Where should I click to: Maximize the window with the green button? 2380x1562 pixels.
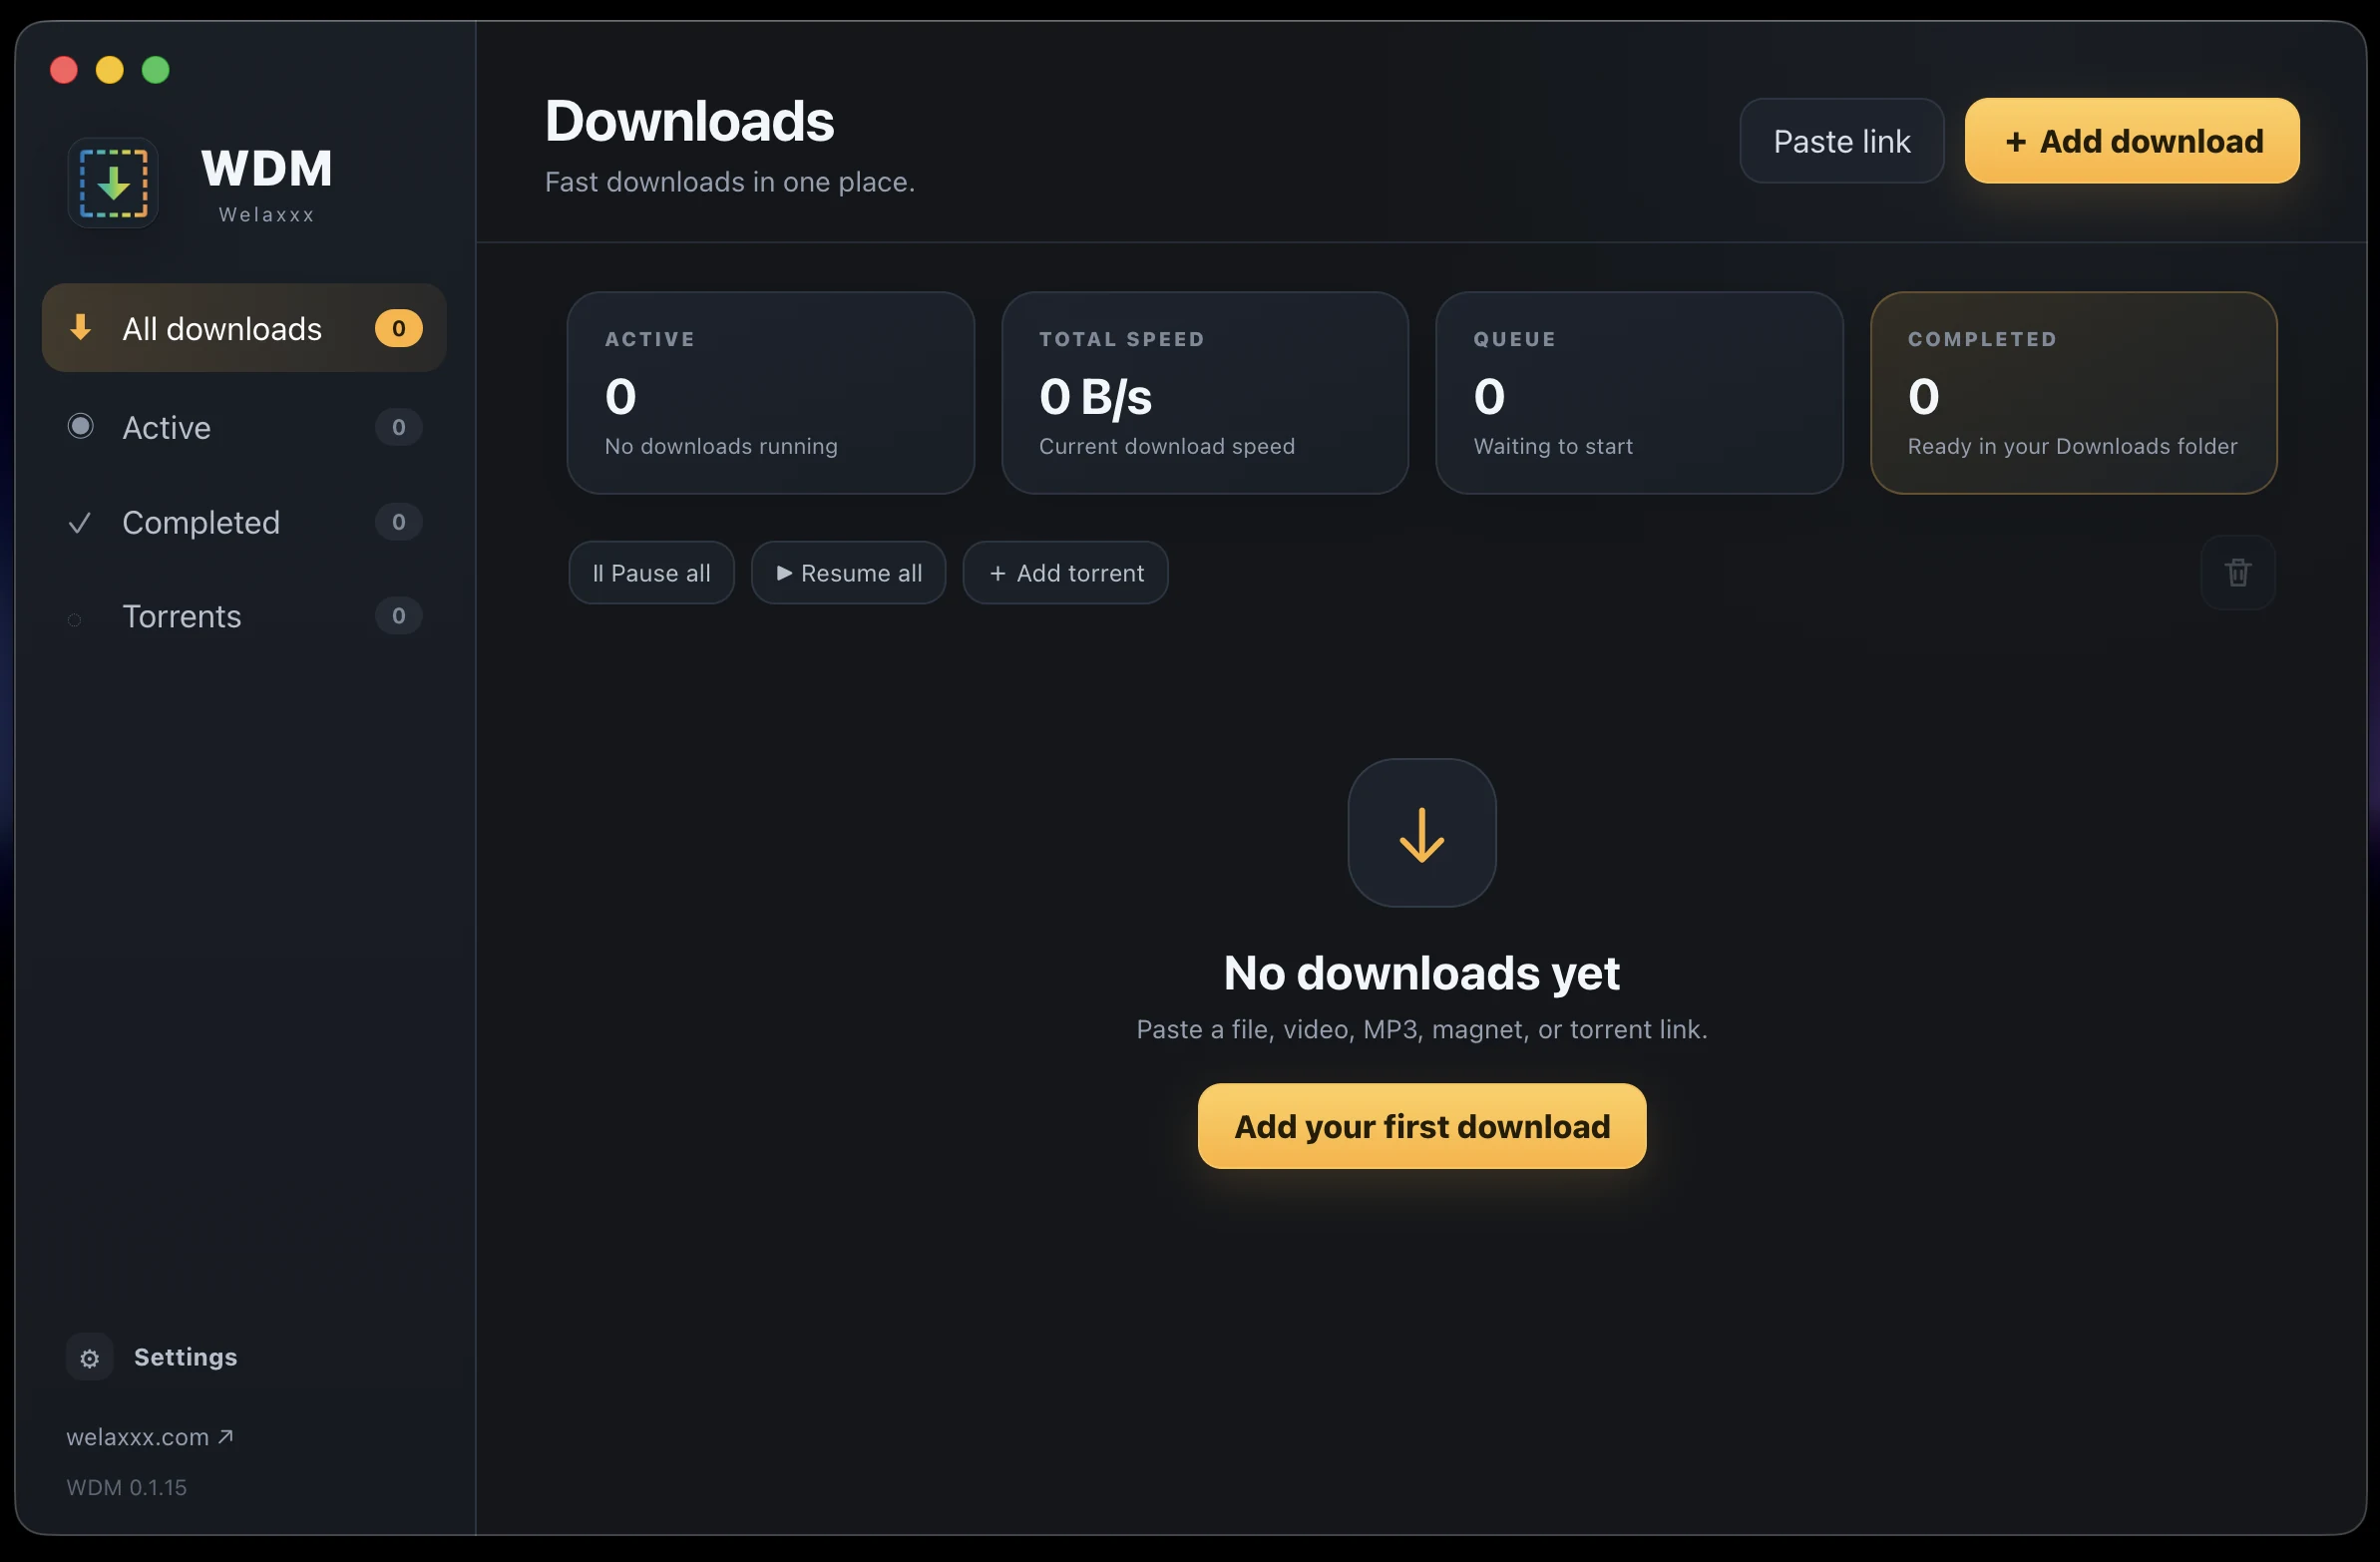click(156, 70)
